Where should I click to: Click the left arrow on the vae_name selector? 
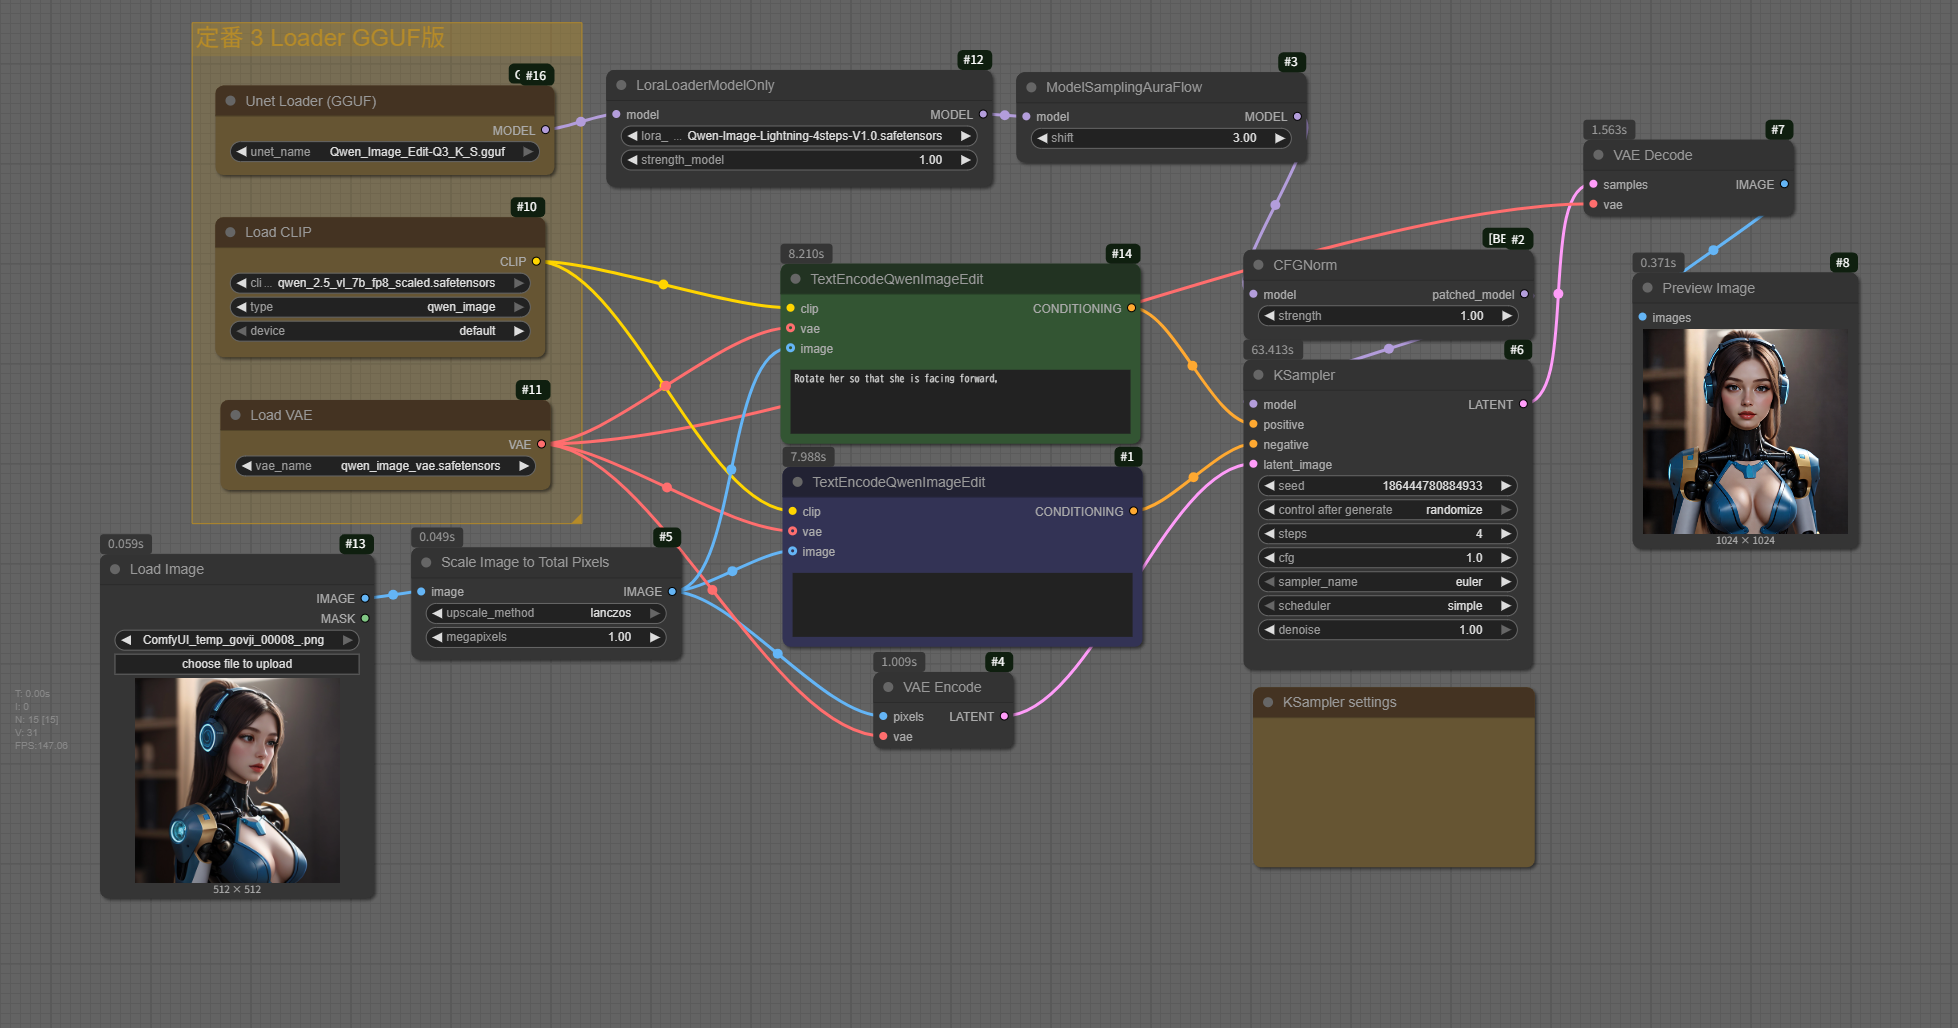[x=246, y=466]
